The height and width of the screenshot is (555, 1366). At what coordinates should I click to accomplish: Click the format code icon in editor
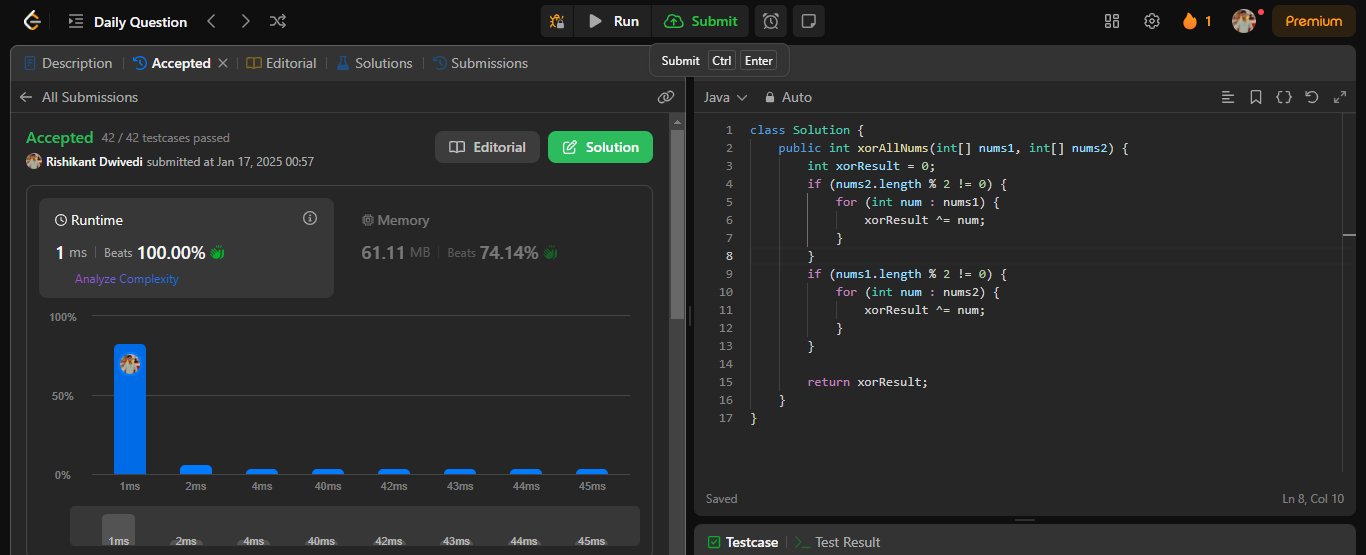click(x=1228, y=97)
